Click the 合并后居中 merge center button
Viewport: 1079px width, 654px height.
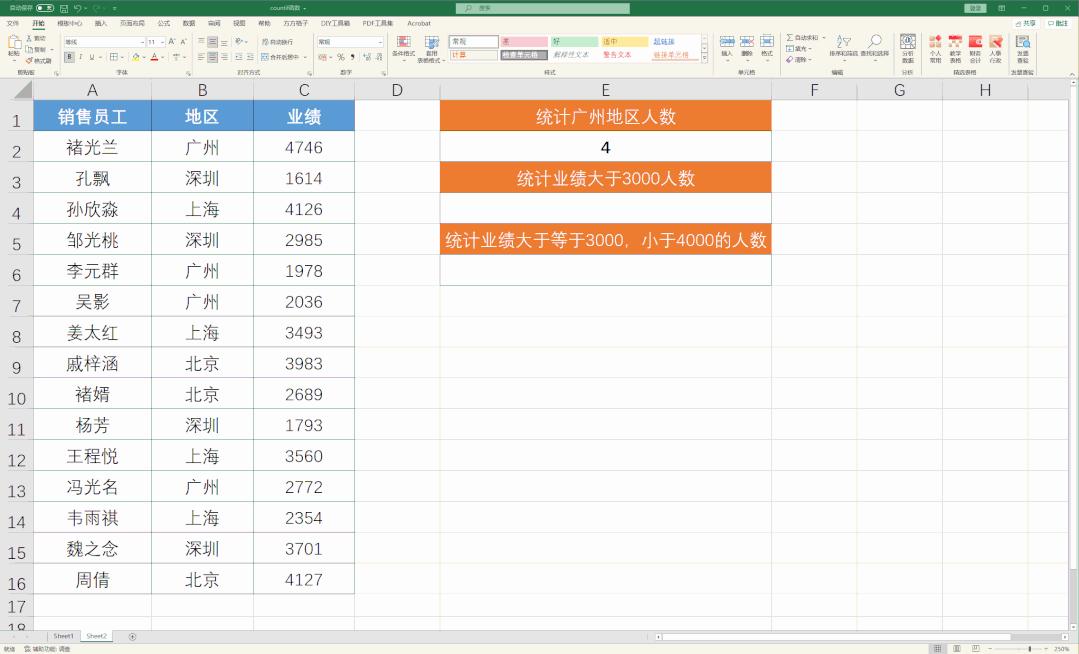click(278, 56)
